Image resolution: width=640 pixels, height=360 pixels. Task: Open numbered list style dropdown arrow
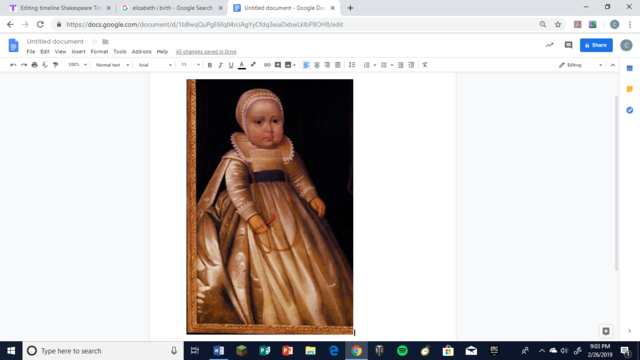click(x=375, y=65)
